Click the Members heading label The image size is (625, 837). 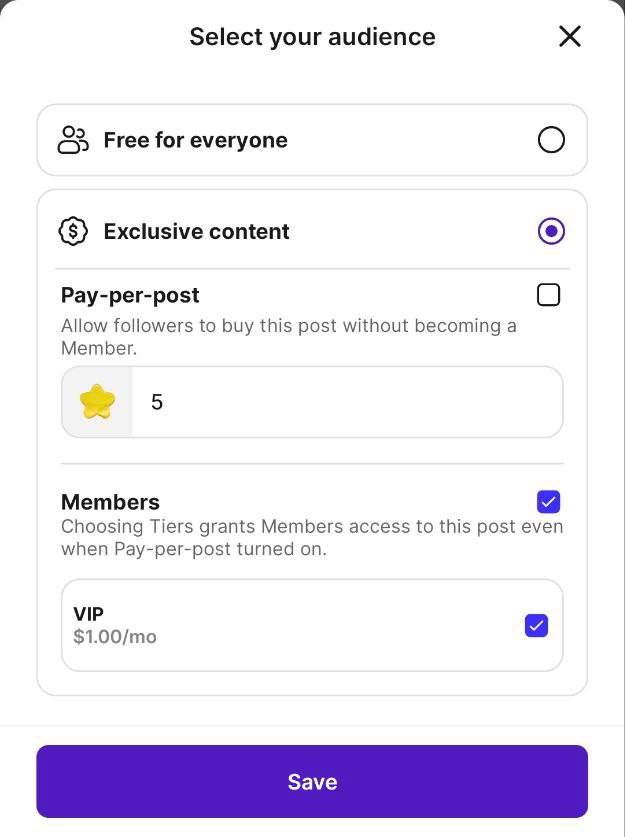(x=110, y=502)
